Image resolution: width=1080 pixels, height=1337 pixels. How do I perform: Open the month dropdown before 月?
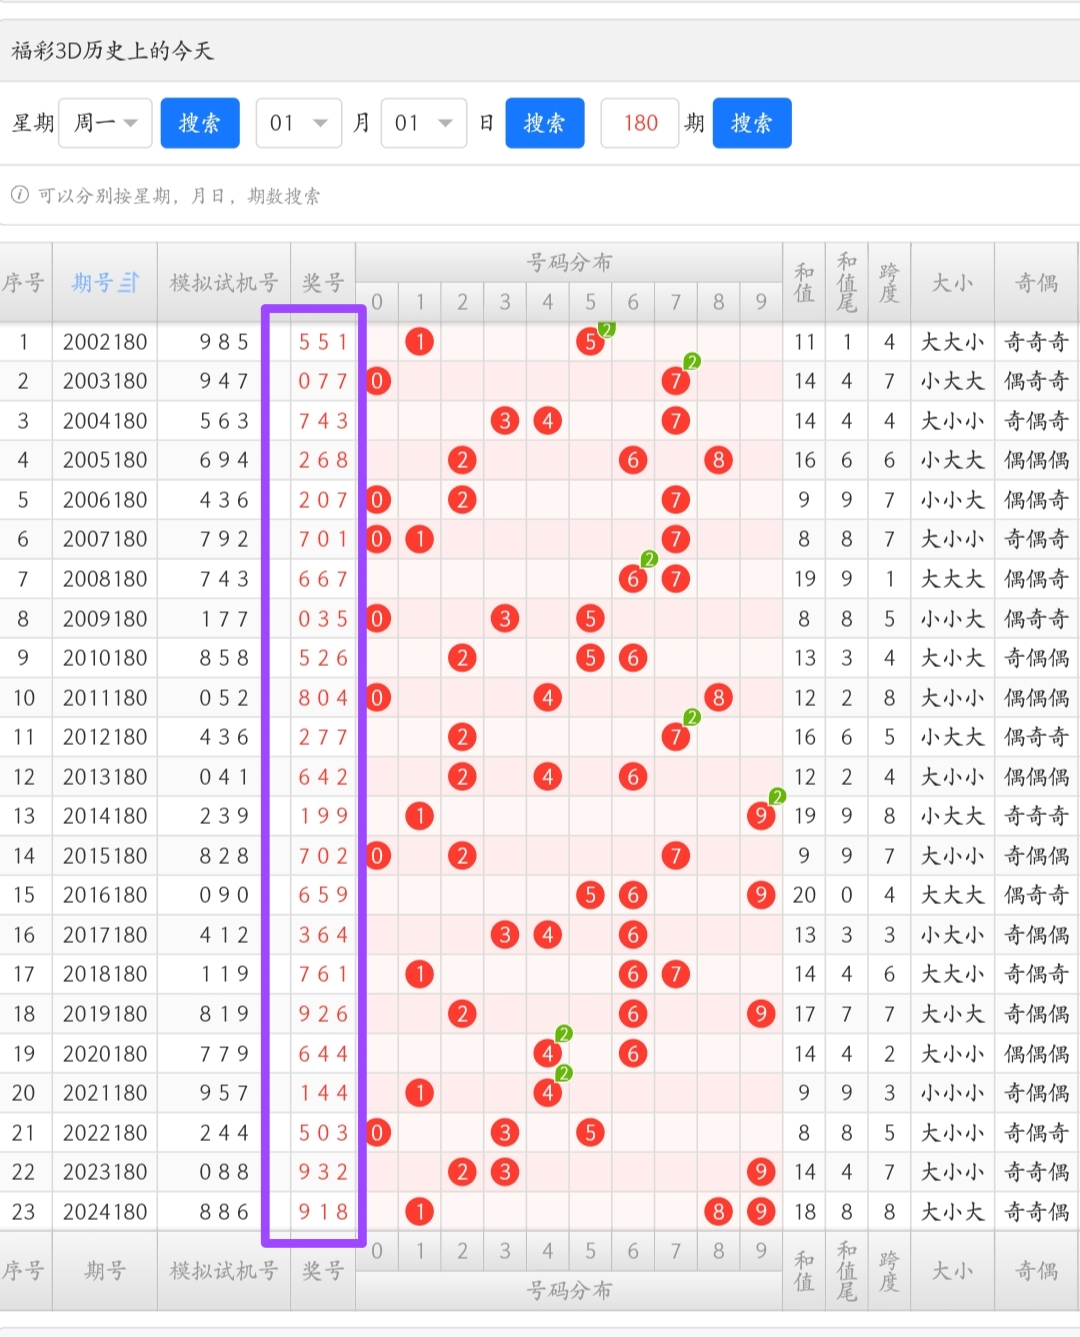pos(299,123)
